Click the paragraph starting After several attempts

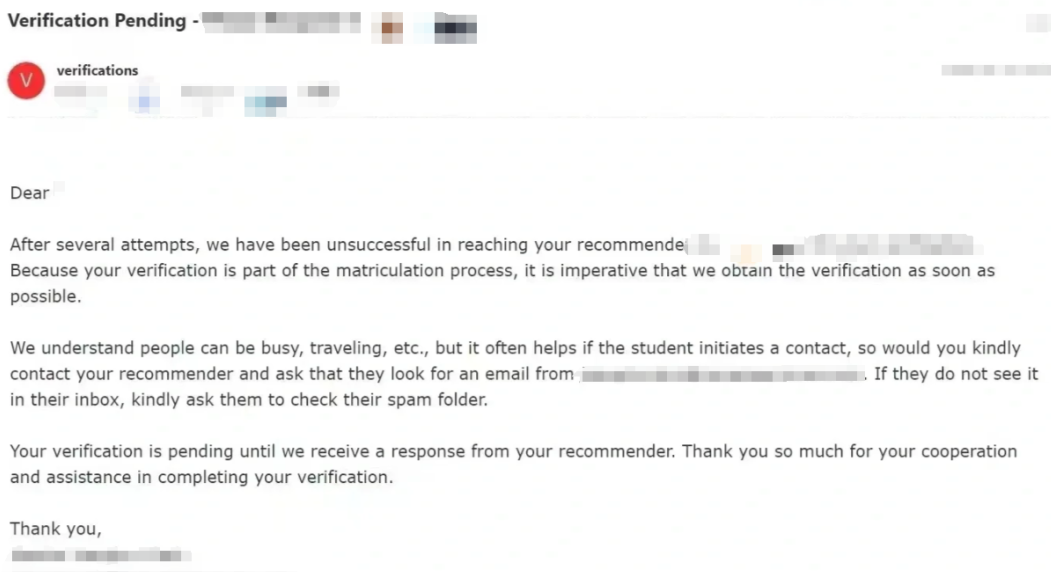click(502, 270)
